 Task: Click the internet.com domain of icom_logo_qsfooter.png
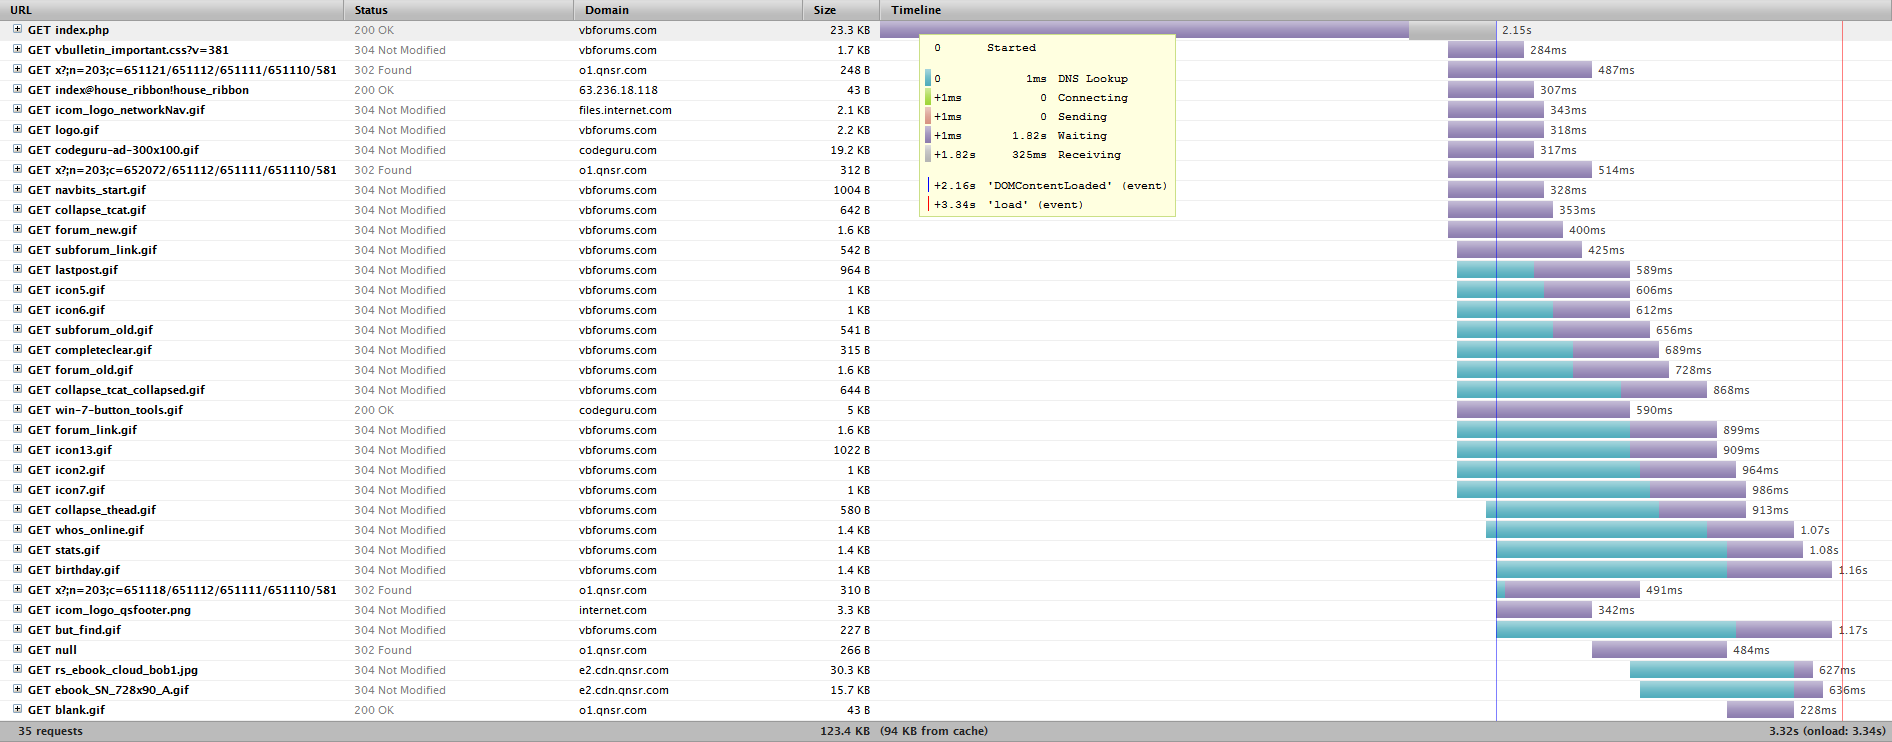pos(612,610)
